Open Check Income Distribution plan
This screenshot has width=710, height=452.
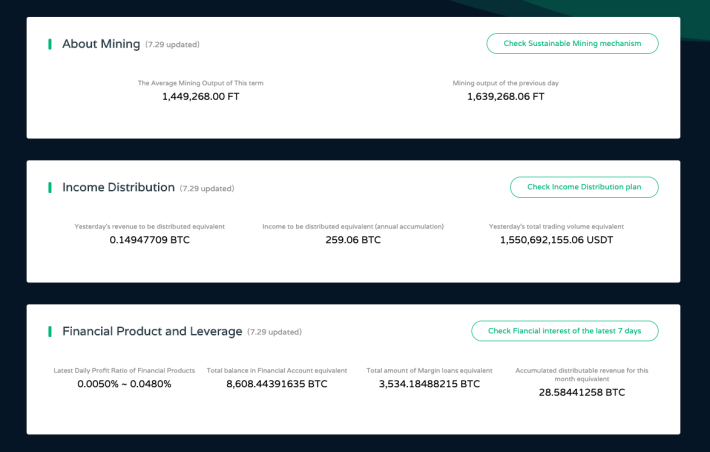pos(584,187)
